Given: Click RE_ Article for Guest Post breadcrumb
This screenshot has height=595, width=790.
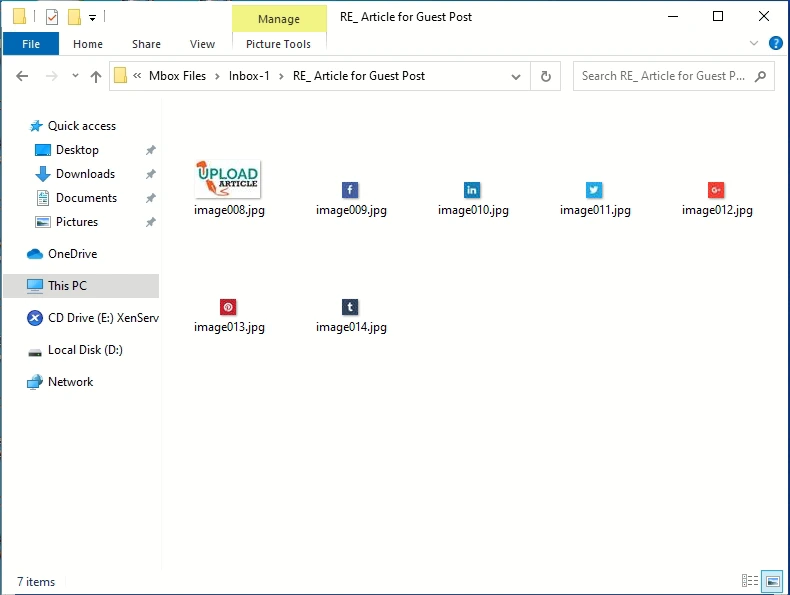Looking at the screenshot, I should coord(359,76).
